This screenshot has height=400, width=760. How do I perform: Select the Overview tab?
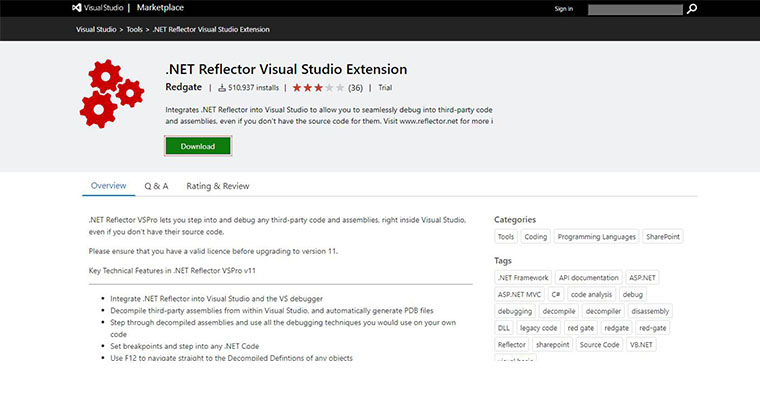pyautogui.click(x=109, y=186)
